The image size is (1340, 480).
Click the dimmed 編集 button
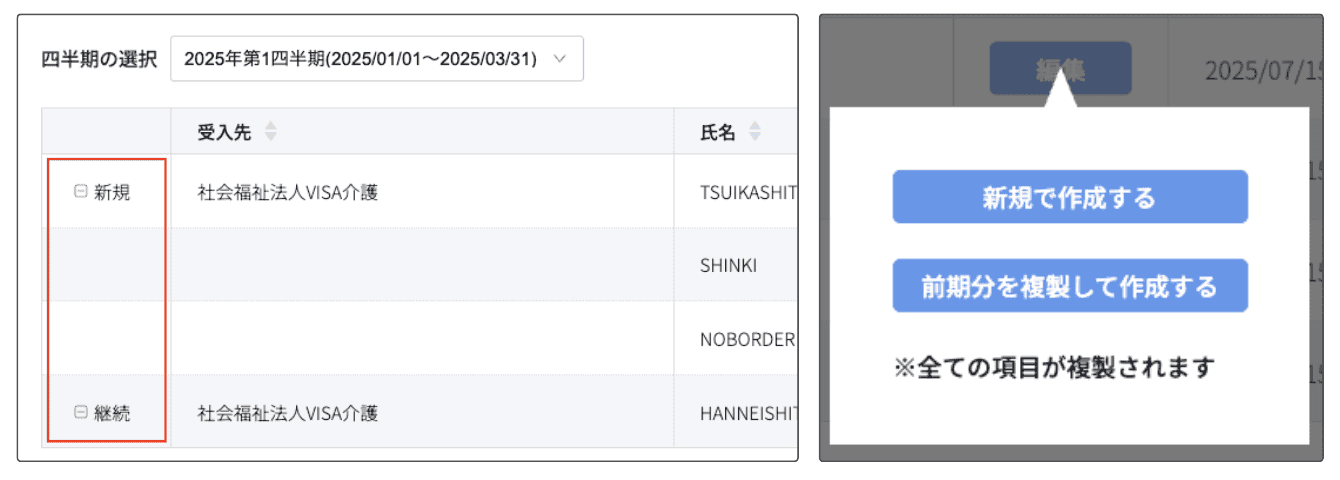[x=1060, y=68]
